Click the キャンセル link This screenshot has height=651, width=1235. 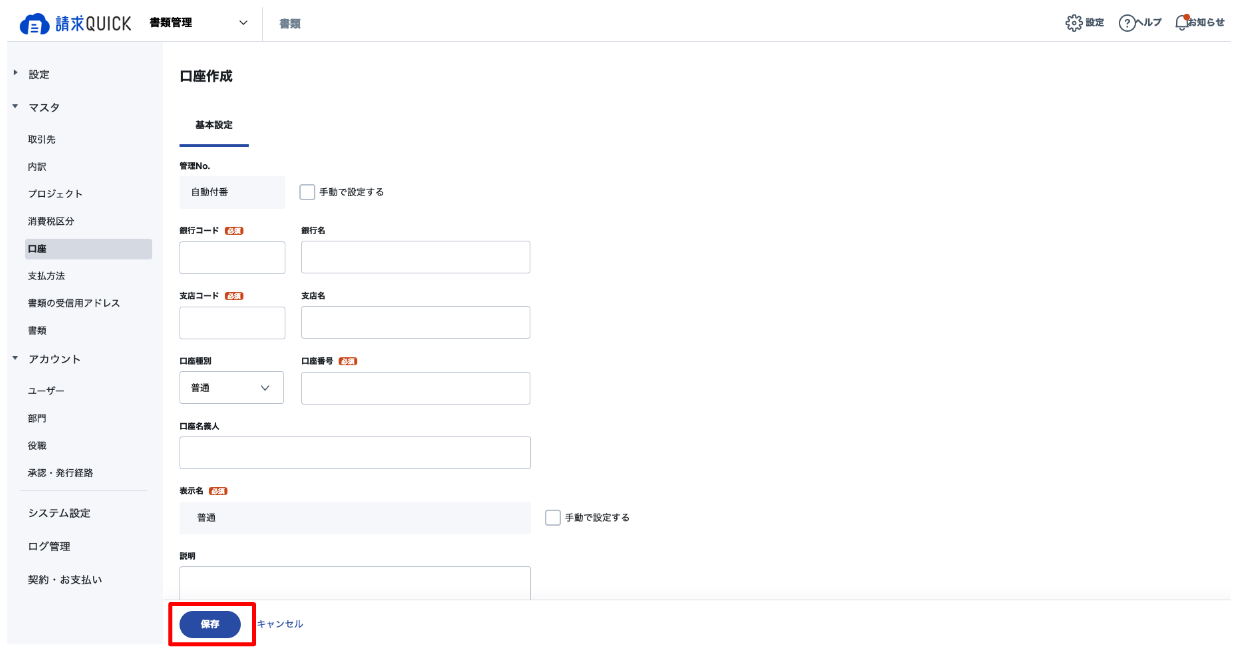(x=280, y=624)
